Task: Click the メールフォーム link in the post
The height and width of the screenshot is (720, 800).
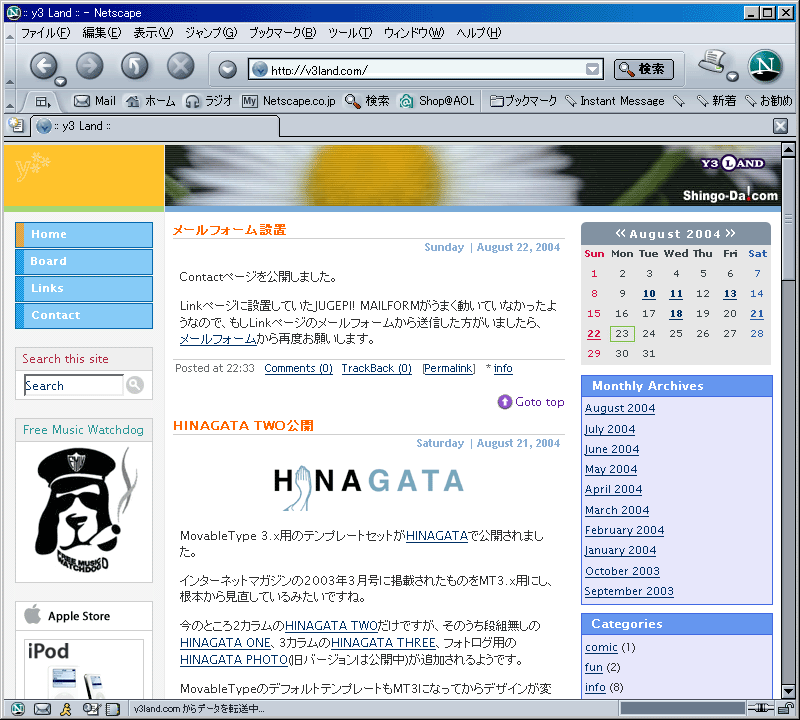Action: [x=218, y=339]
